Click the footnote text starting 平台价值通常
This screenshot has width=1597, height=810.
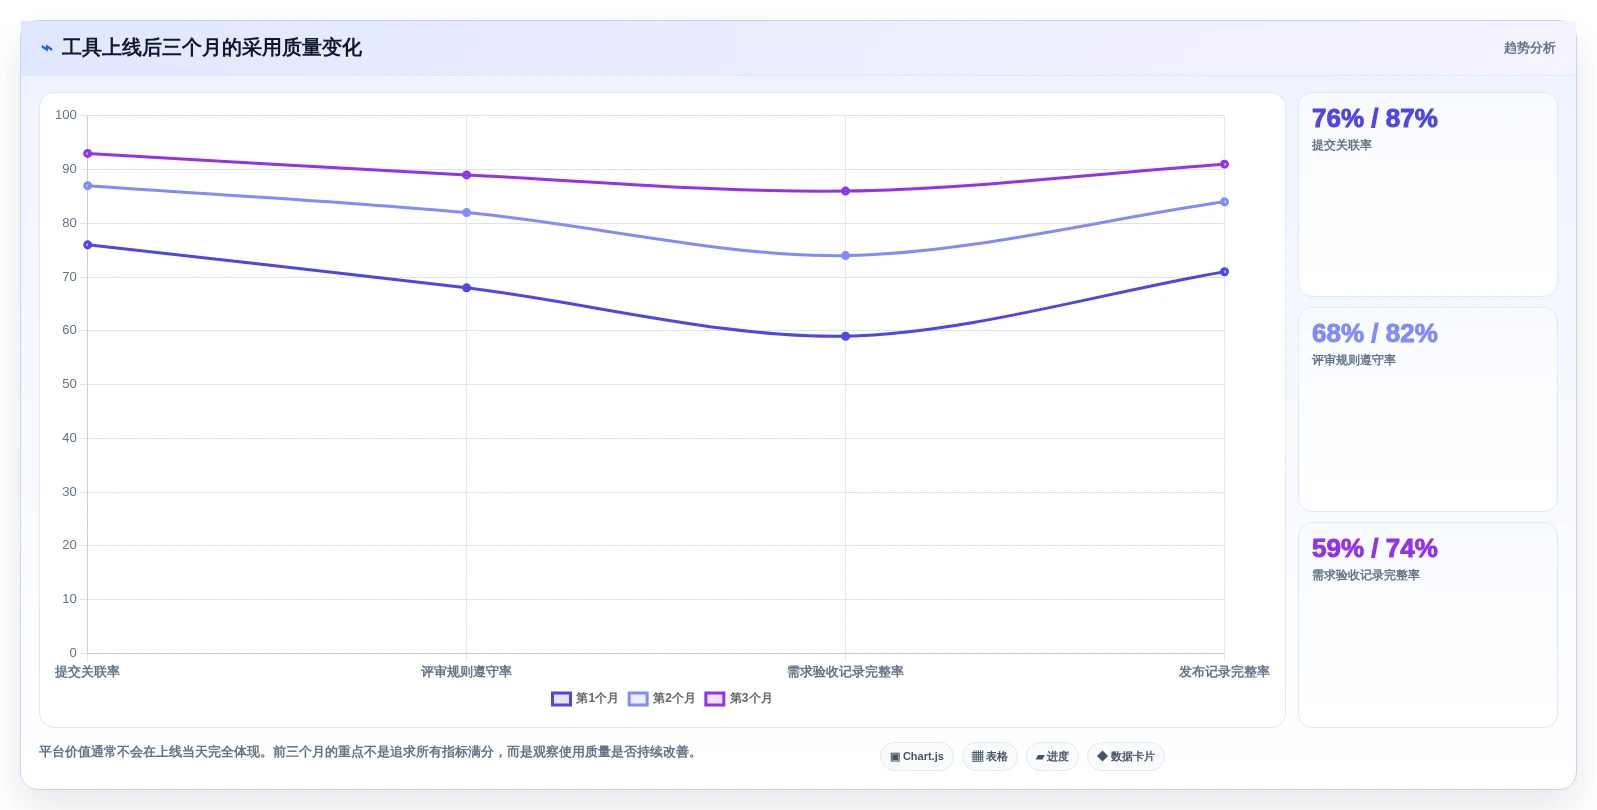coord(369,752)
